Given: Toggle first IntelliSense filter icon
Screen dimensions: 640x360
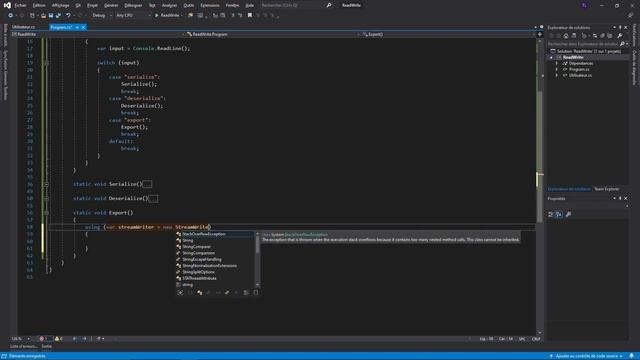Looking at the screenshot, I should (x=180, y=293).
